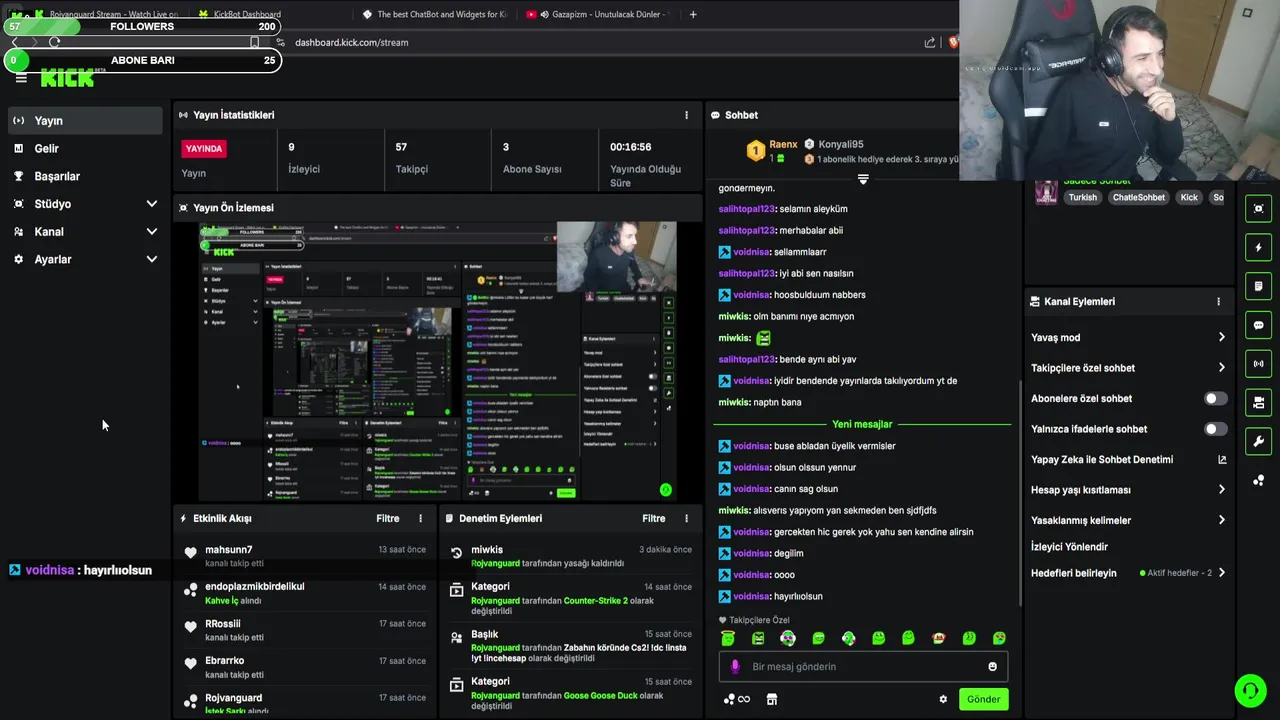Viewport: 1280px width, 720px height.
Task: Open Kanal Eylemleri three-dot menu
Action: (x=1218, y=302)
